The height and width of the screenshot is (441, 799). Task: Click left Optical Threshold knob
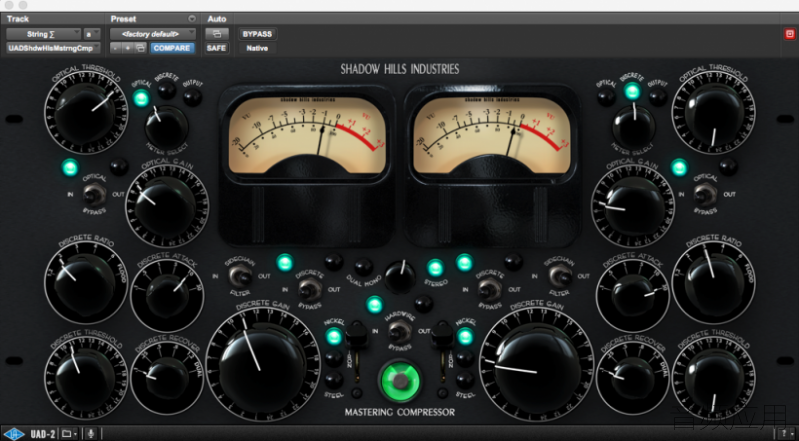(85, 113)
